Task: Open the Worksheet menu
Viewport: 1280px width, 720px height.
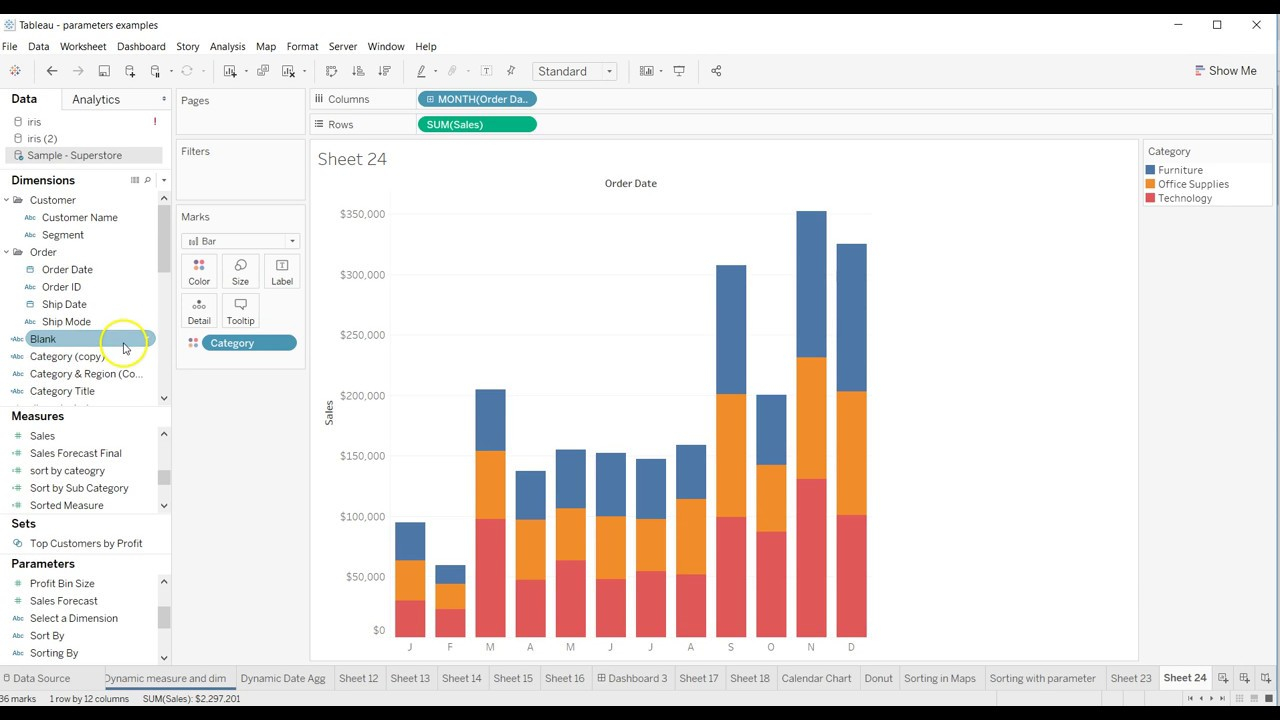Action: coord(83,46)
